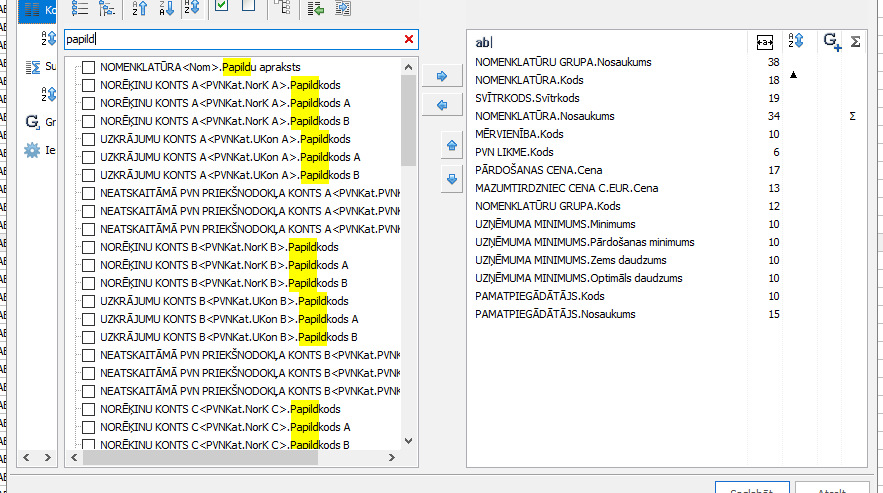Click the uncheck all fields toolbar icon
The height and width of the screenshot is (493, 883).
pos(248,6)
